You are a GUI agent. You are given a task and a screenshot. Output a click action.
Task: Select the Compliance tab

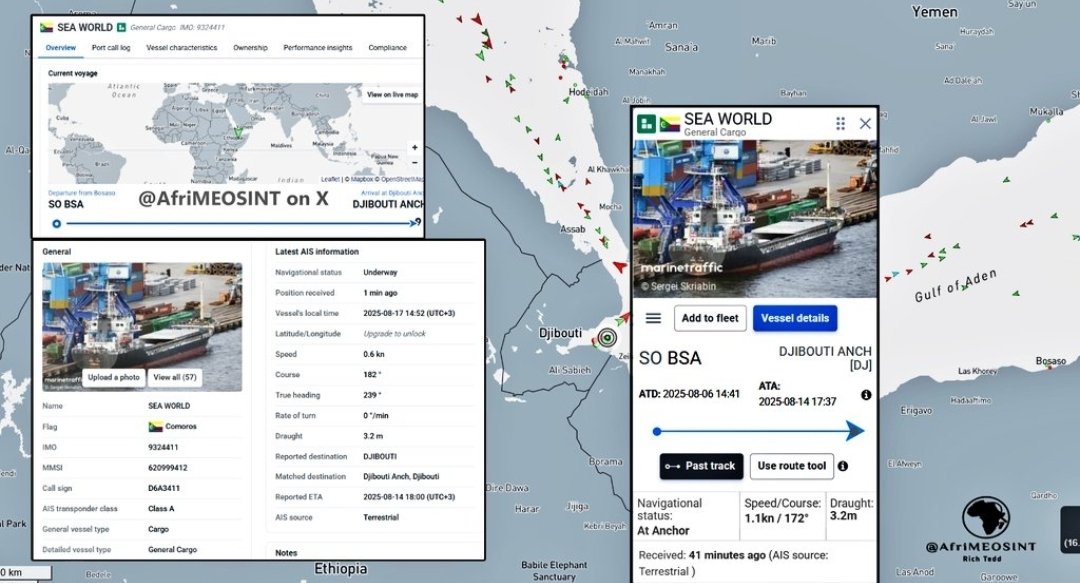point(388,47)
